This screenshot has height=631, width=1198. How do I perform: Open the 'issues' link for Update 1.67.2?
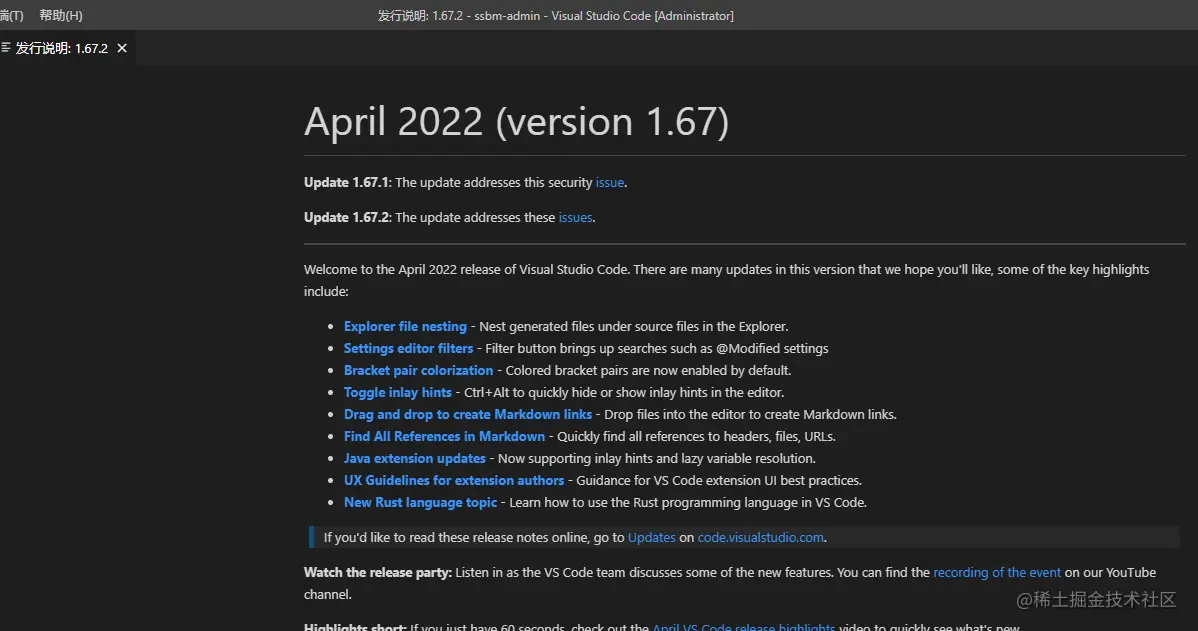(x=575, y=218)
